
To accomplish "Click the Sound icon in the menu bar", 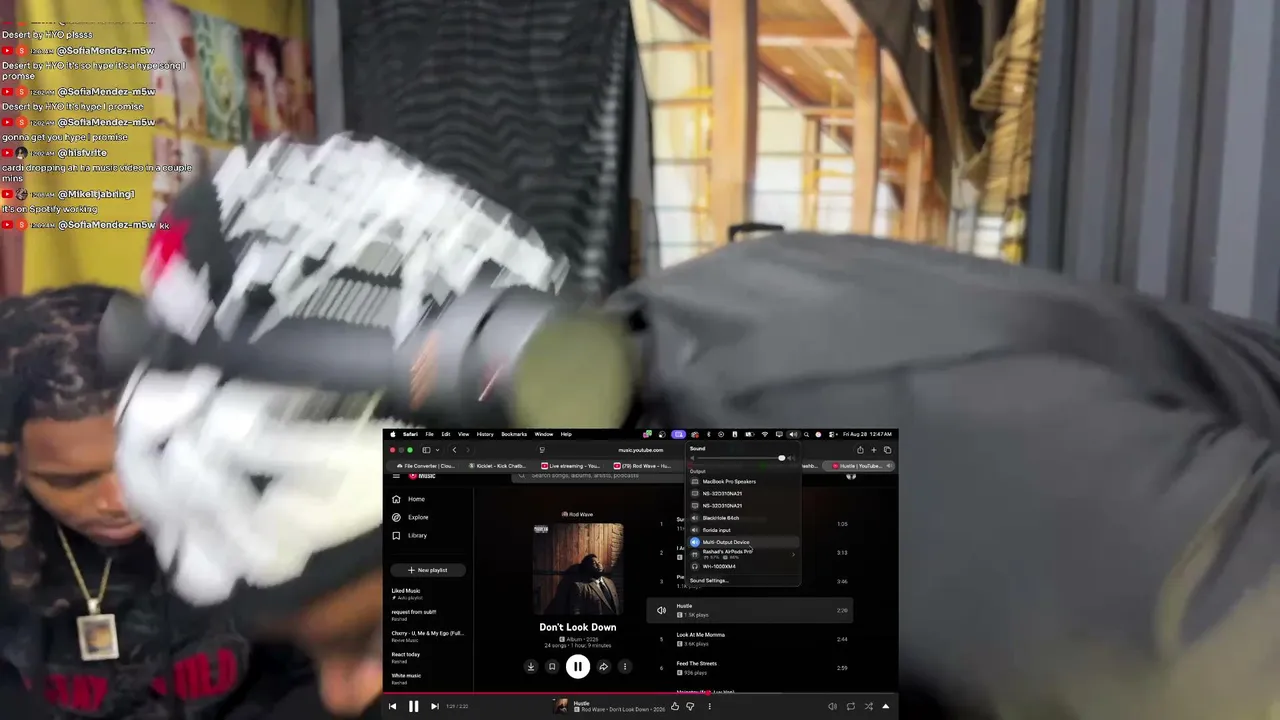I will [x=793, y=434].
